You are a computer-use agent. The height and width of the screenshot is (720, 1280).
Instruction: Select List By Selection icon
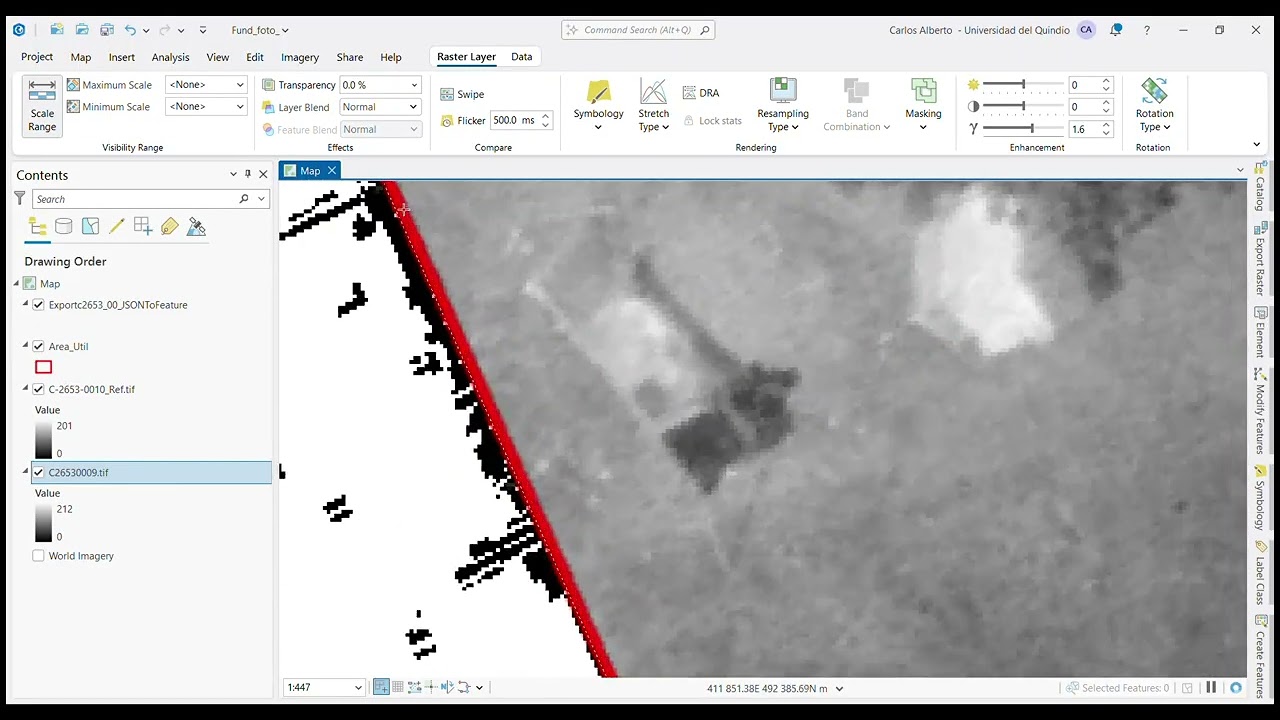pyautogui.click(x=90, y=227)
